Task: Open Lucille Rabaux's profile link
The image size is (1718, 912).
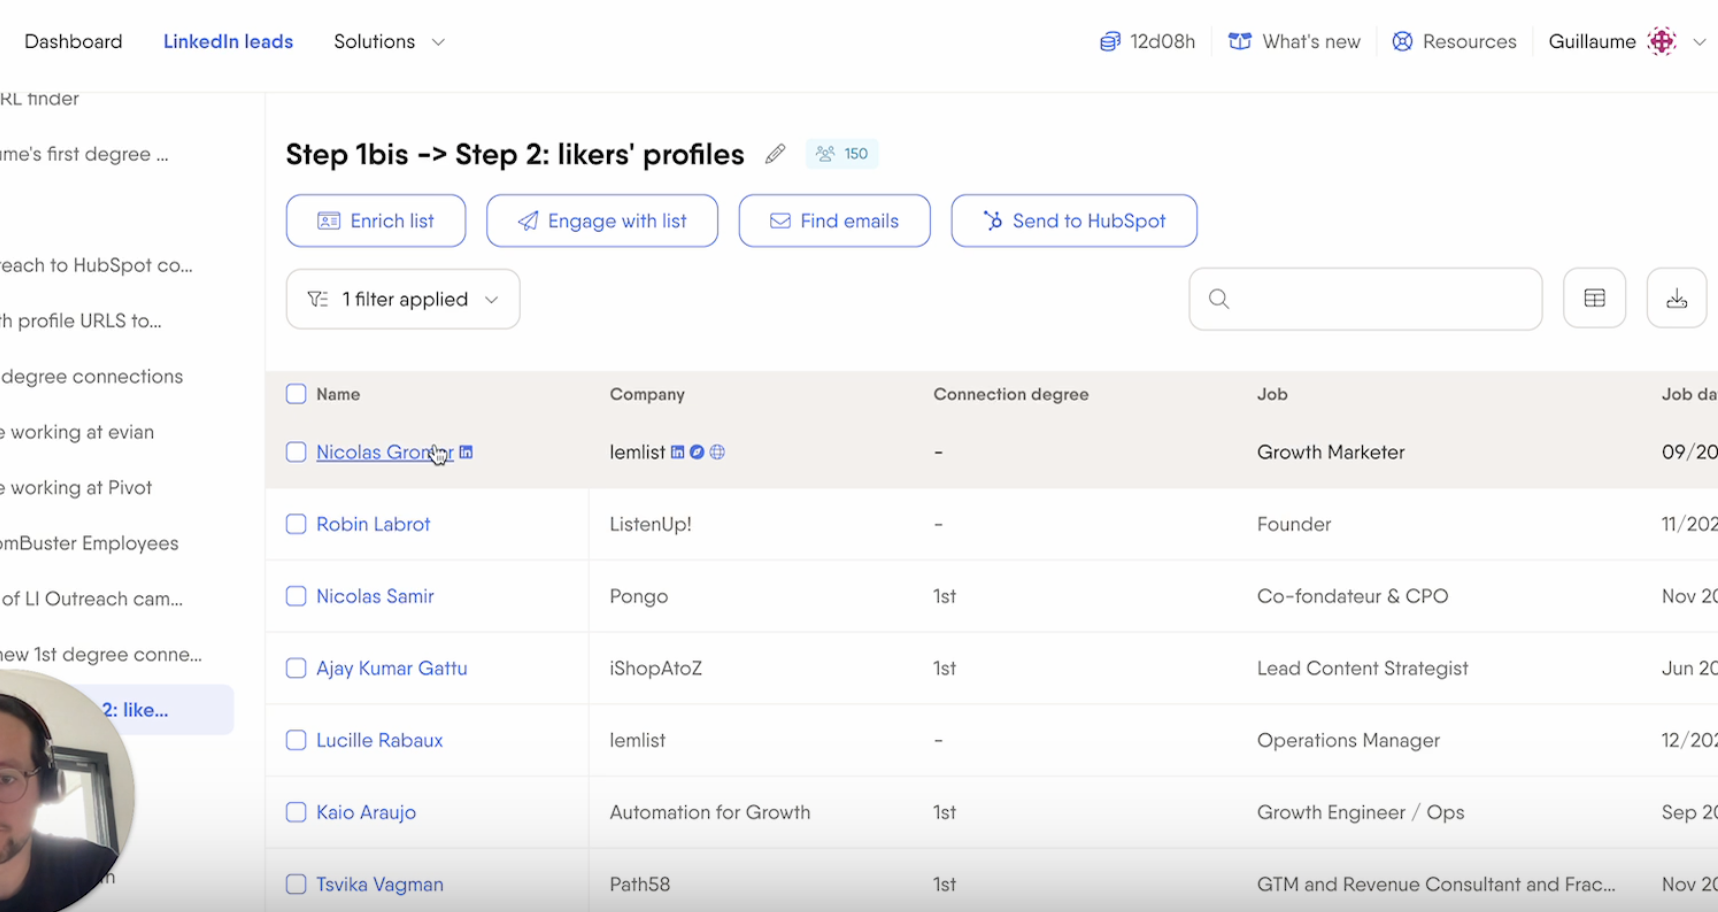Action: pos(379,740)
